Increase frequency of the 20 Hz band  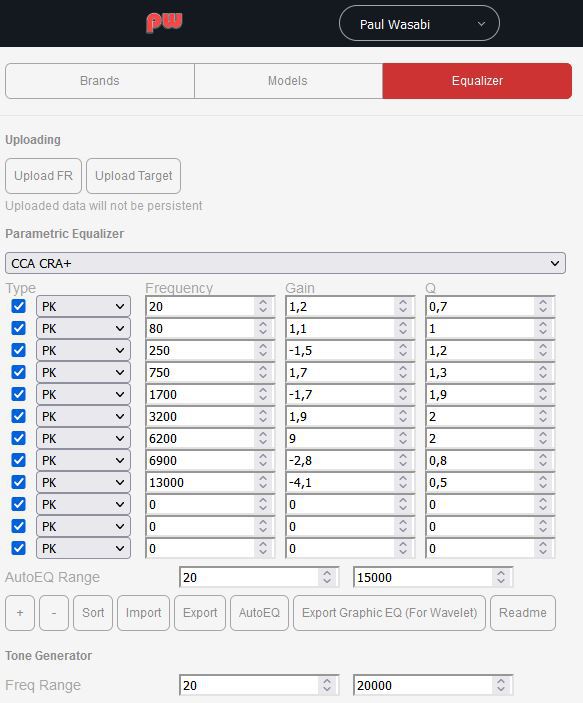(x=263, y=302)
